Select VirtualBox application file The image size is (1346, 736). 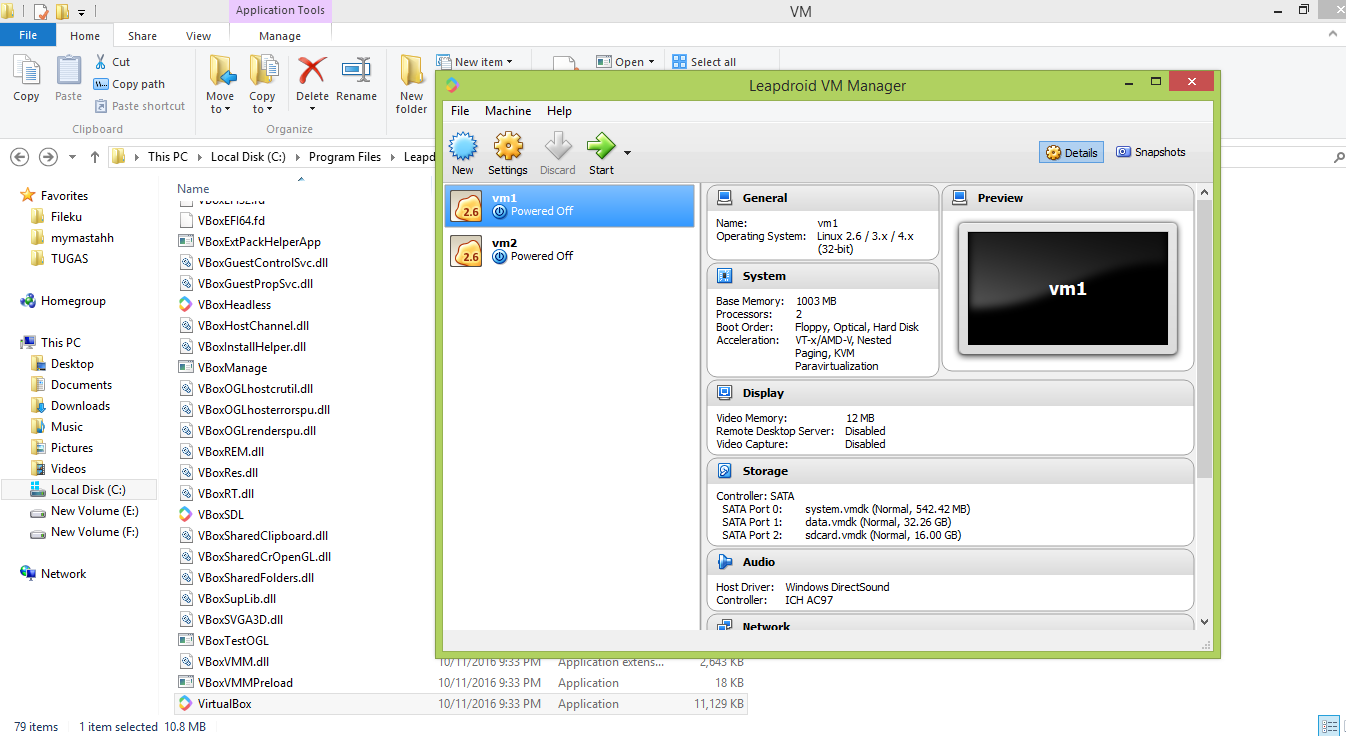point(461,704)
